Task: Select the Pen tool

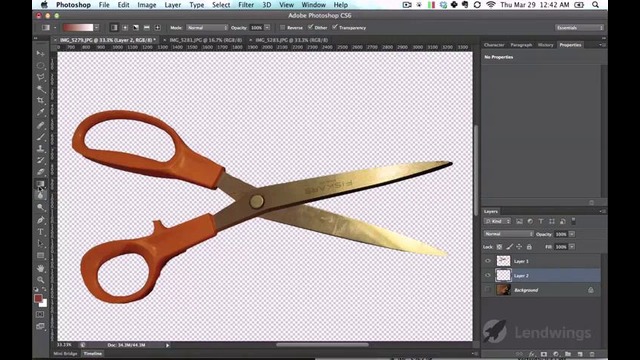Action: (x=40, y=220)
